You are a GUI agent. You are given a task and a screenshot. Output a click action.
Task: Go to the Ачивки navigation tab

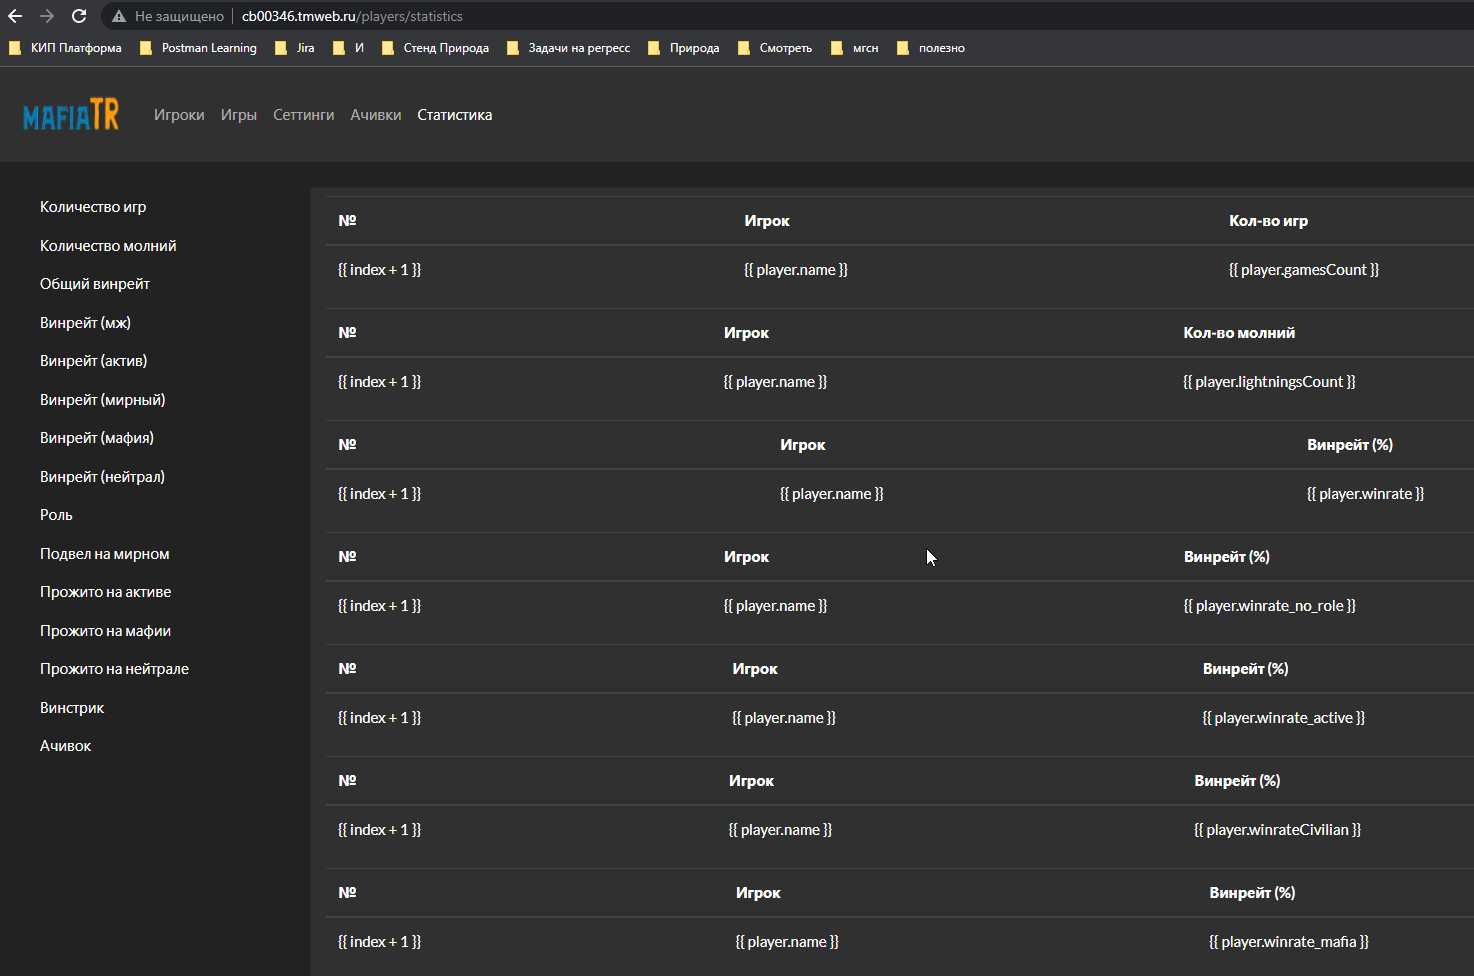pyautogui.click(x=375, y=115)
